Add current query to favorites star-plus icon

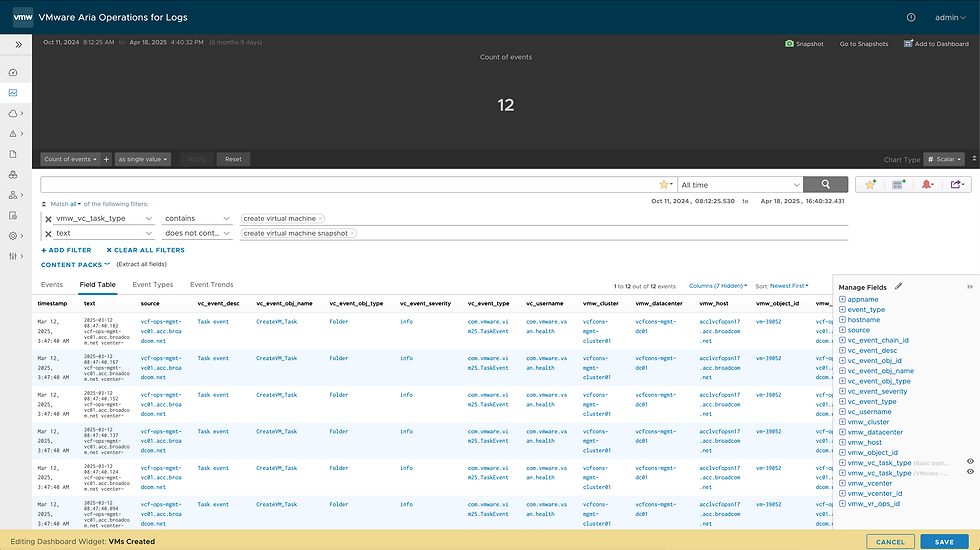[870, 184]
